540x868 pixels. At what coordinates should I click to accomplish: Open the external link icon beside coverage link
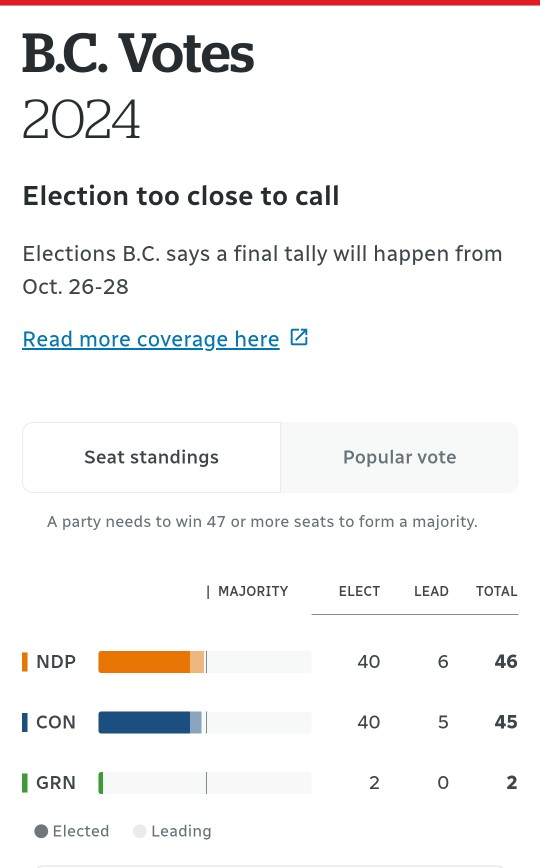[x=299, y=337]
